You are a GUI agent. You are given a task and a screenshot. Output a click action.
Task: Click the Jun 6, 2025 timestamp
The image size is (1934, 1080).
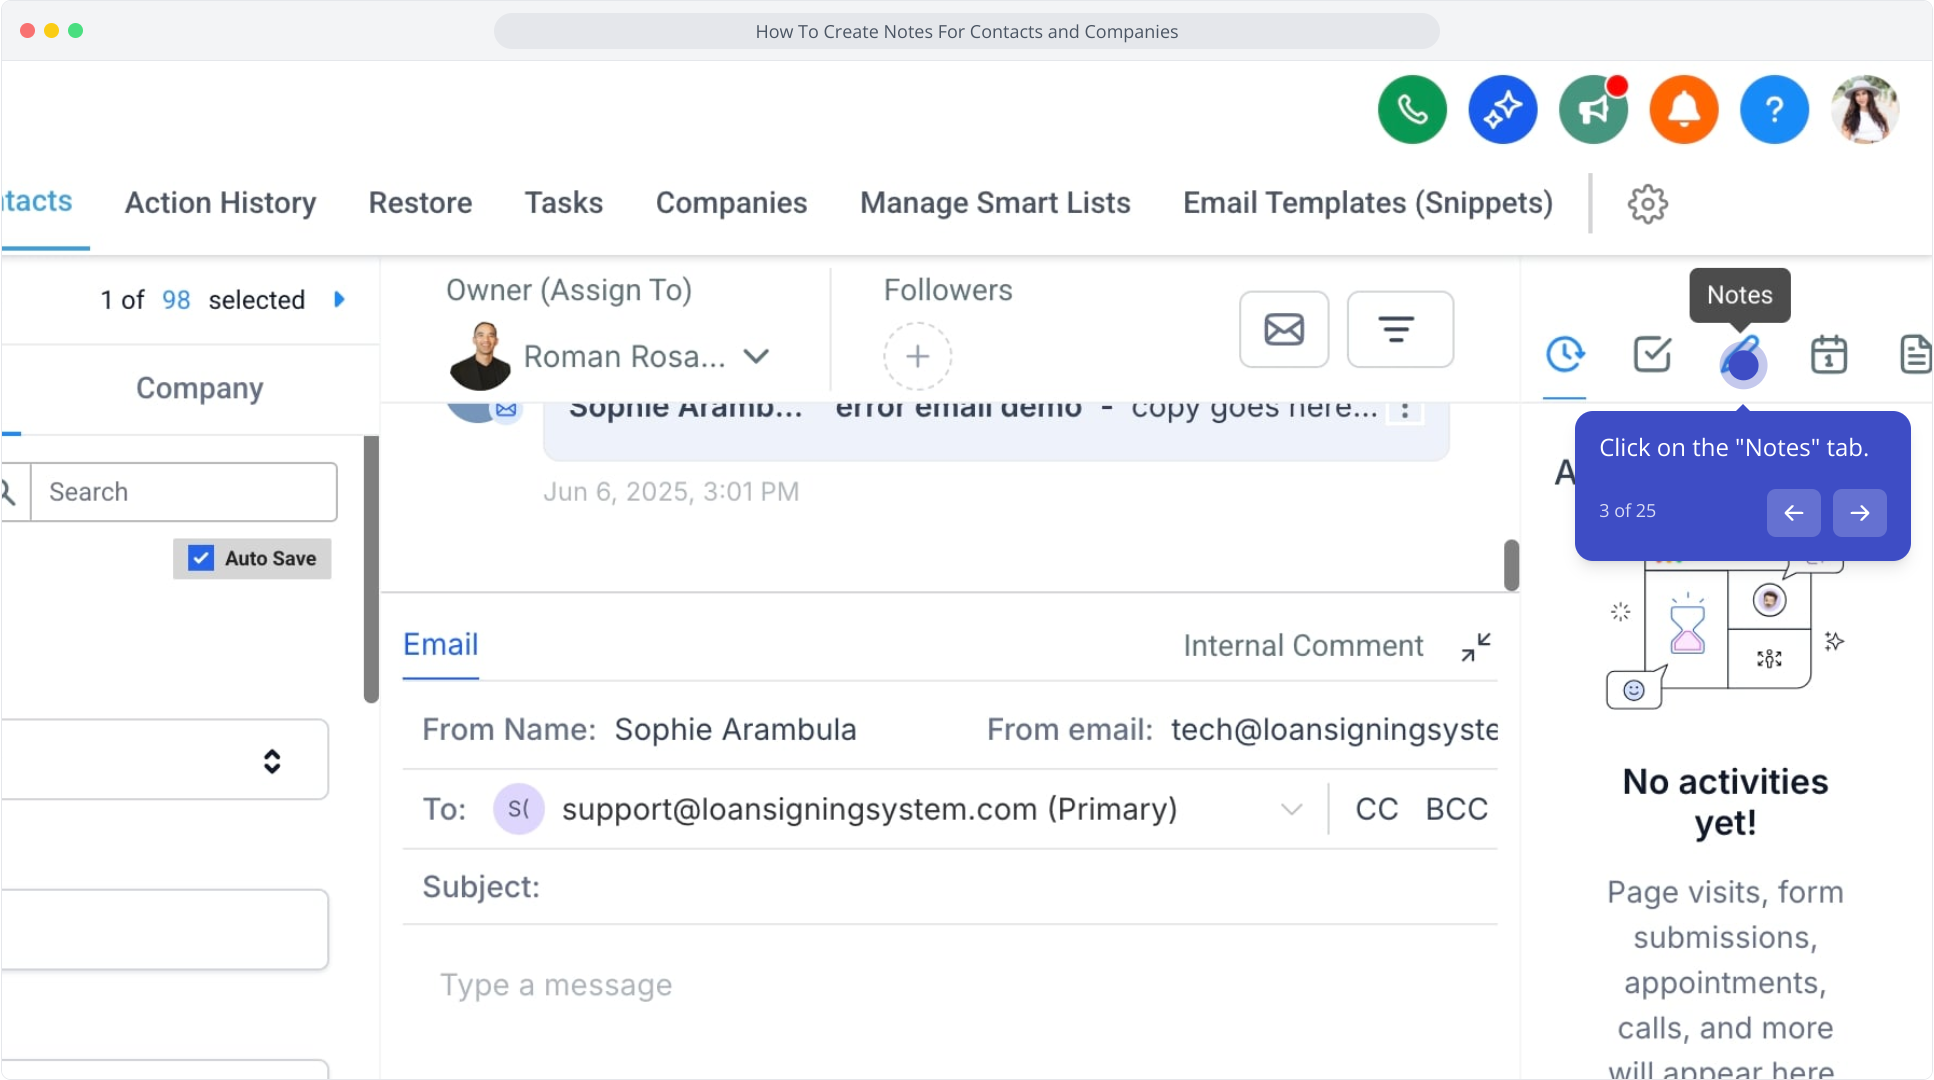pos(671,492)
